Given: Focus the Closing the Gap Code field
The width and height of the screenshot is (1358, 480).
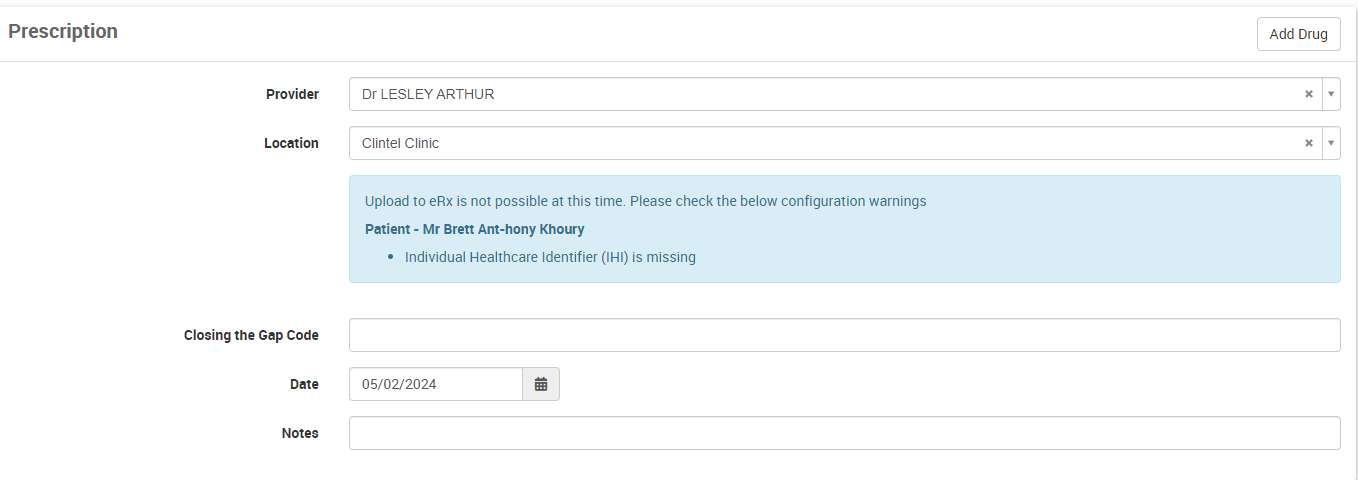Looking at the screenshot, I should click(x=844, y=335).
